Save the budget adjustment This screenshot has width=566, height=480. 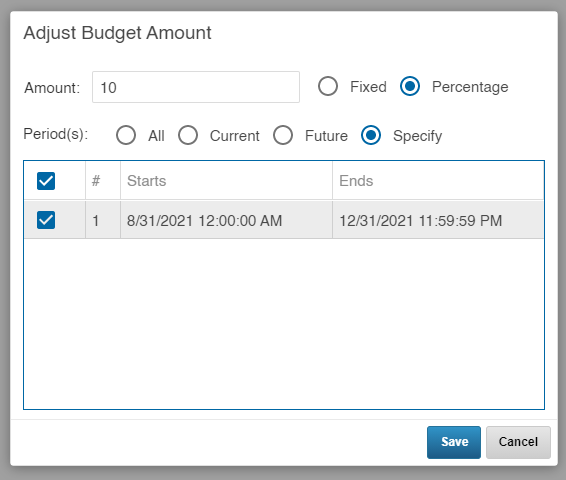(454, 442)
